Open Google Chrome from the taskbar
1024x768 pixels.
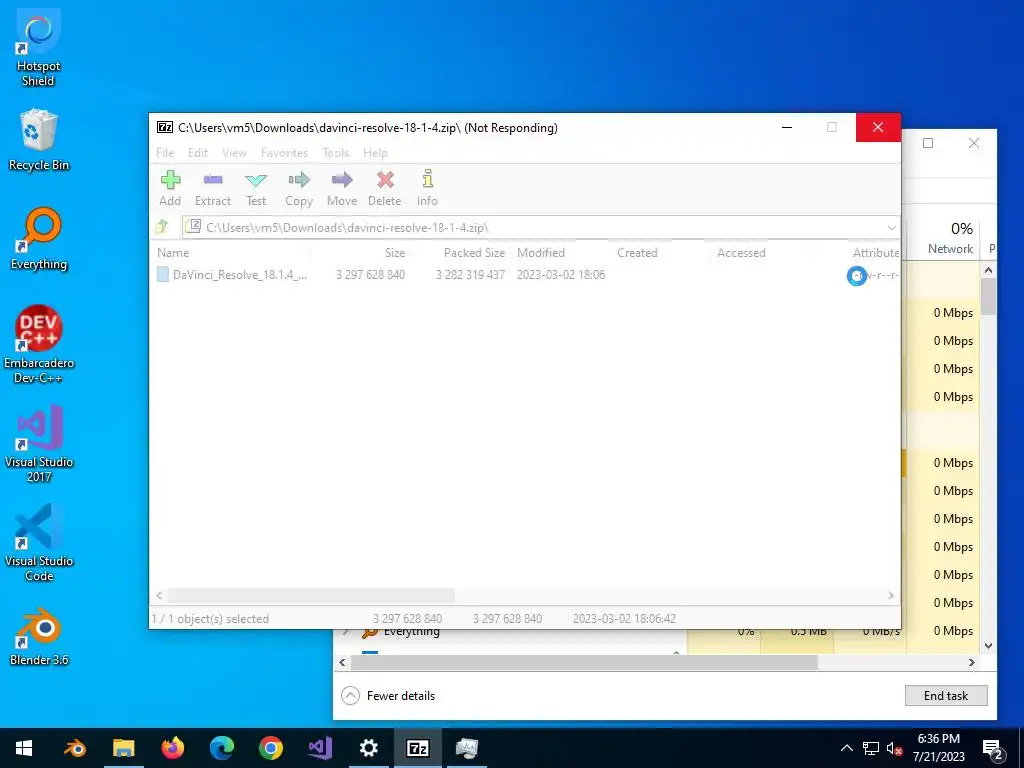pos(270,748)
